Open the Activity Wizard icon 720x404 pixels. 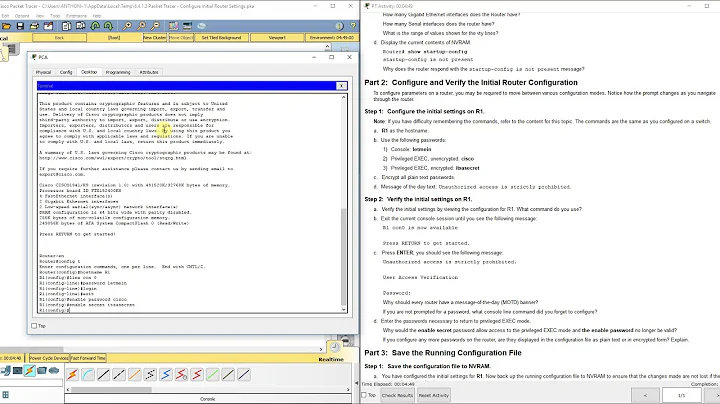48,26
